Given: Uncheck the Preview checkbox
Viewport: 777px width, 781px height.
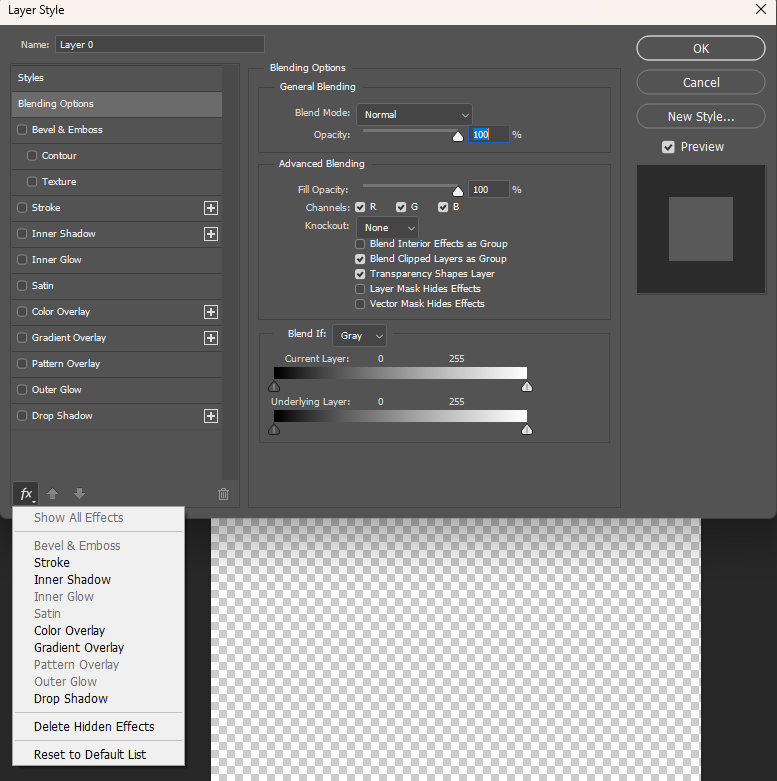Looking at the screenshot, I should click(668, 147).
